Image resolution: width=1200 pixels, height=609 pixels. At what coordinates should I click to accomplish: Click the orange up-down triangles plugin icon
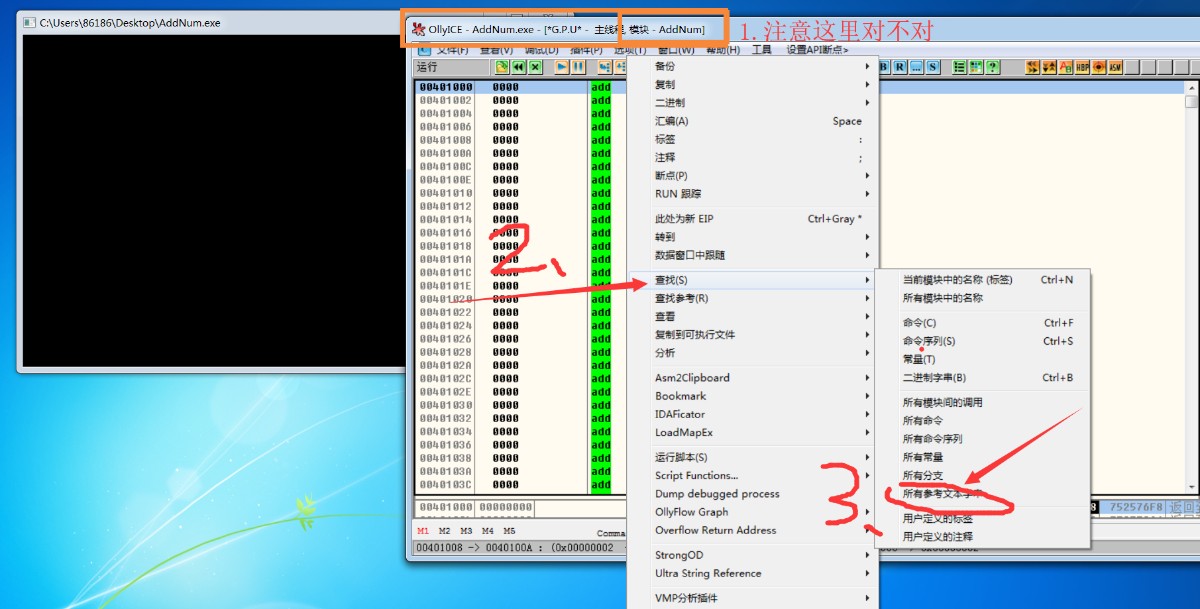(x=1050, y=67)
